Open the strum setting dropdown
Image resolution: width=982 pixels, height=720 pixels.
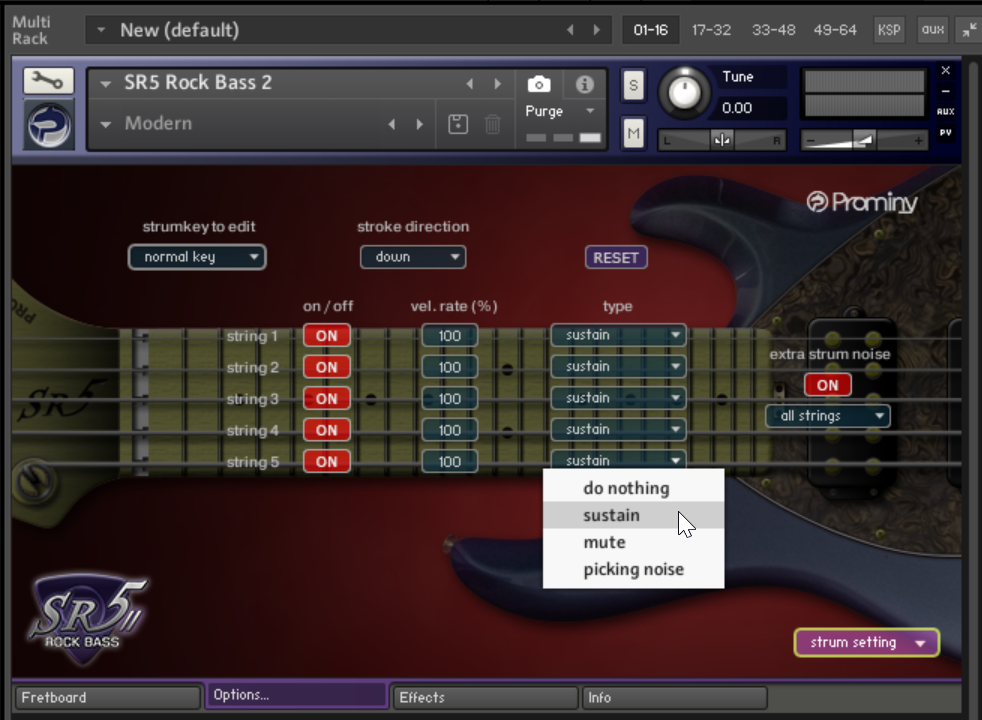tap(867, 642)
